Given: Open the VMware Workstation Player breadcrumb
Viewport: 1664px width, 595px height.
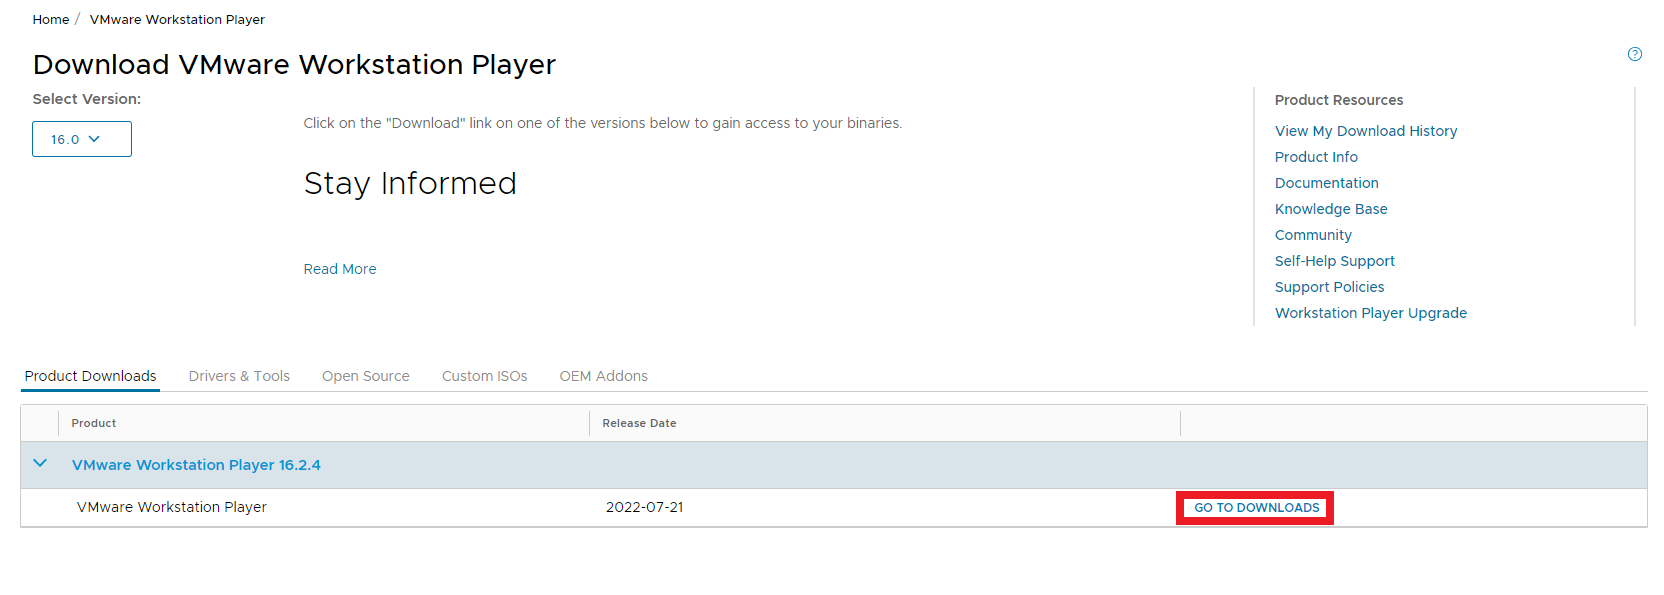Looking at the screenshot, I should coord(177,19).
